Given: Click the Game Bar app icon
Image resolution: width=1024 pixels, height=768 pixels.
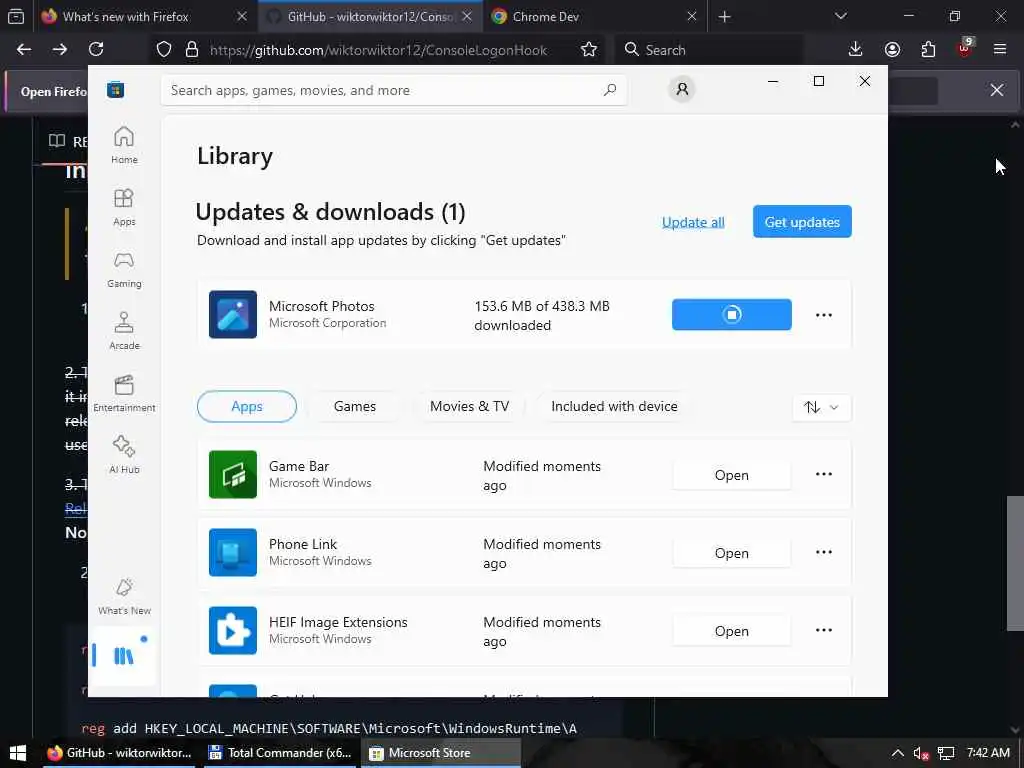Looking at the screenshot, I should [232, 475].
